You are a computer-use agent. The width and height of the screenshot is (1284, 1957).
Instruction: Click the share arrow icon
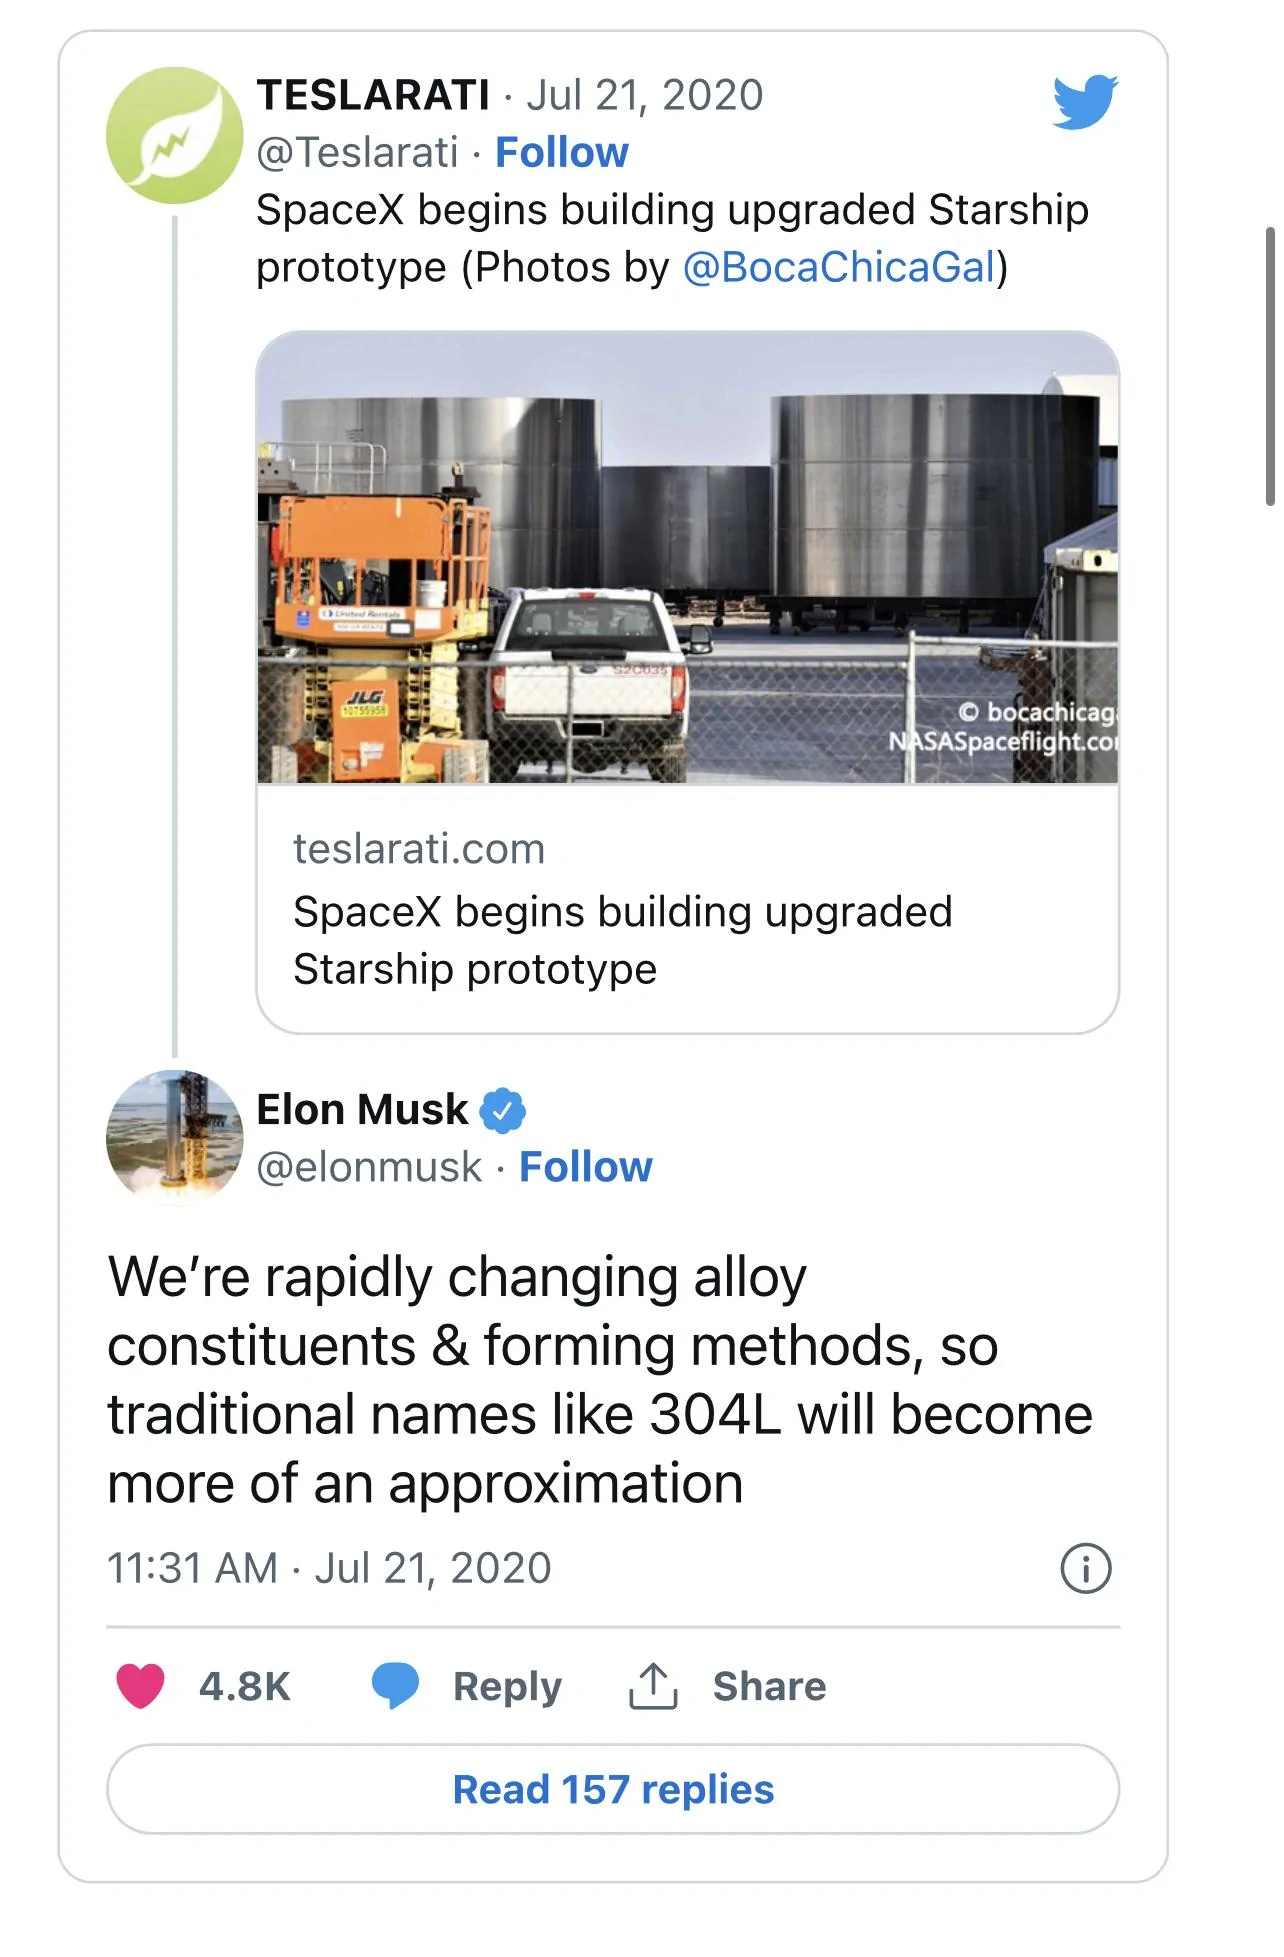(653, 1686)
